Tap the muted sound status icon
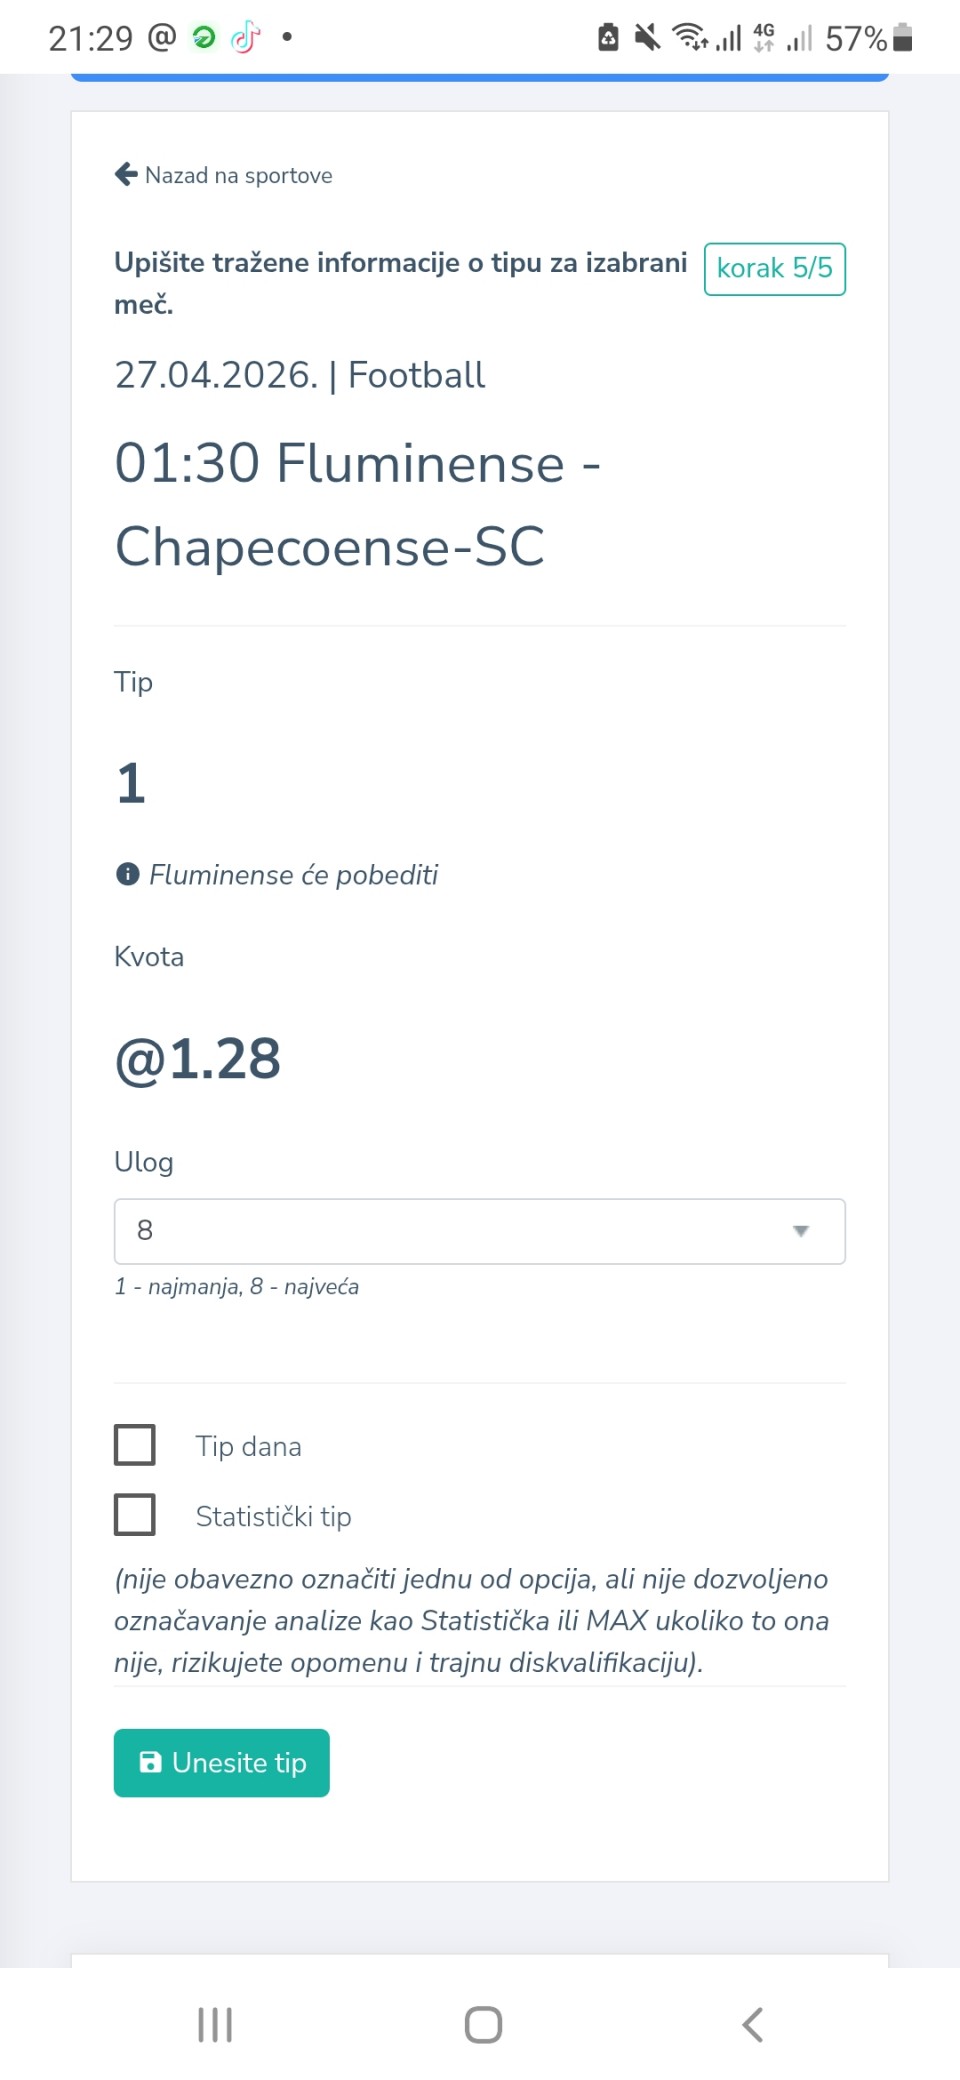 [647, 38]
